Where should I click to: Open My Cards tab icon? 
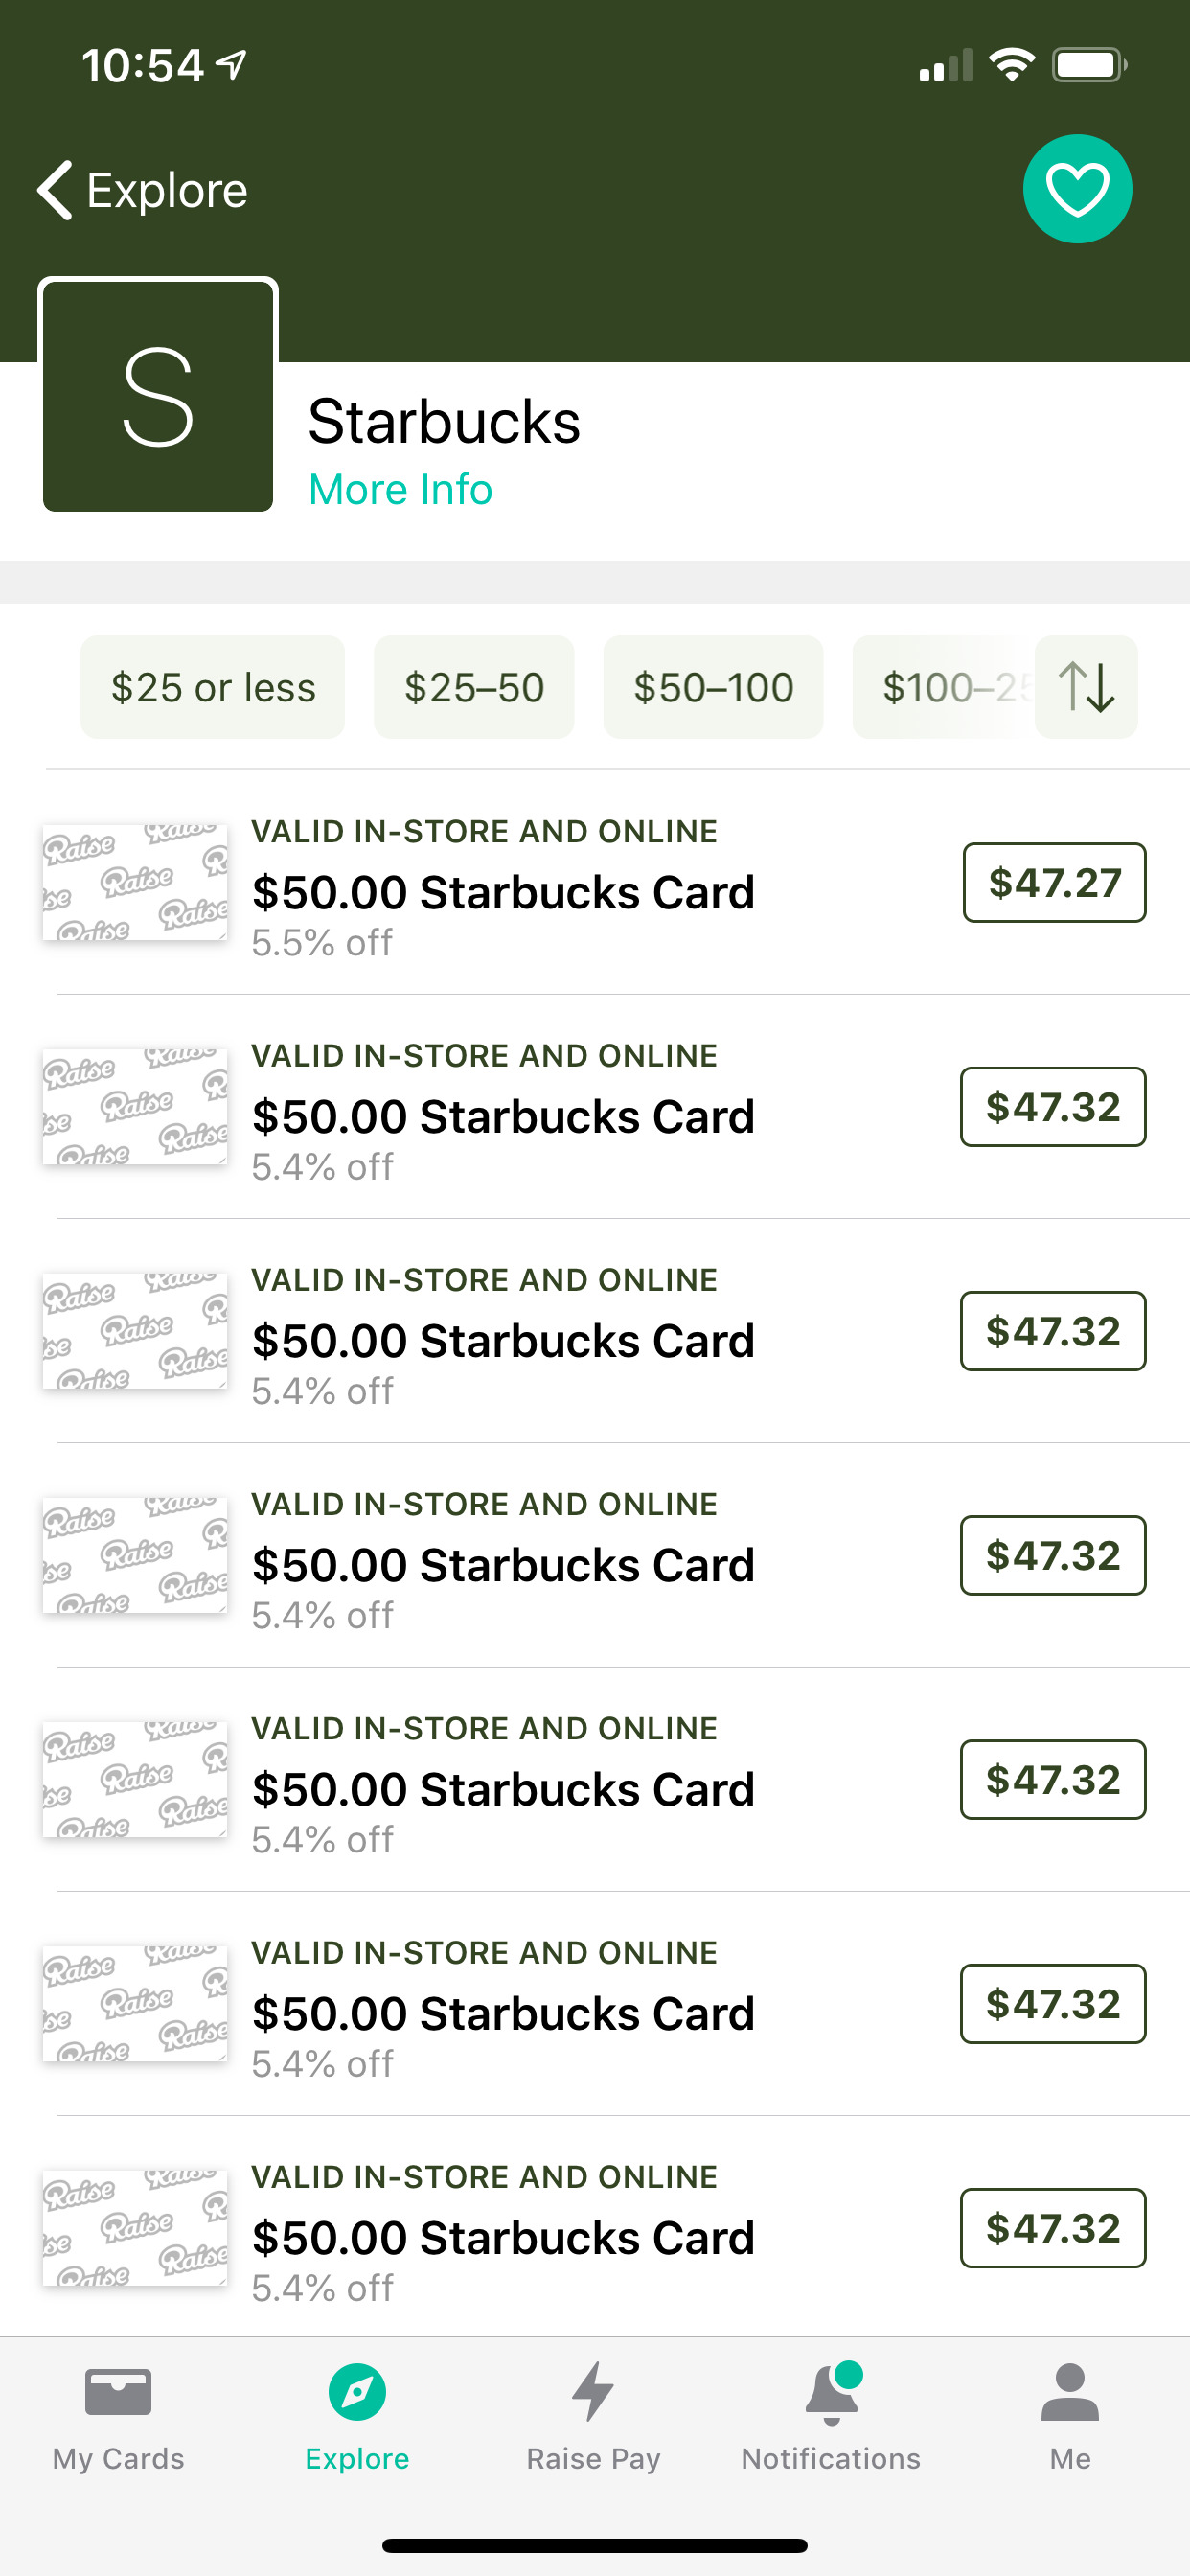pyautogui.click(x=118, y=2392)
